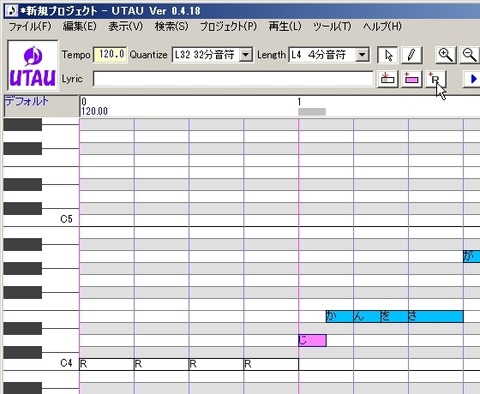Image resolution: width=480 pixels, height=394 pixels.
Task: Select the pink し note
Action: [312, 340]
